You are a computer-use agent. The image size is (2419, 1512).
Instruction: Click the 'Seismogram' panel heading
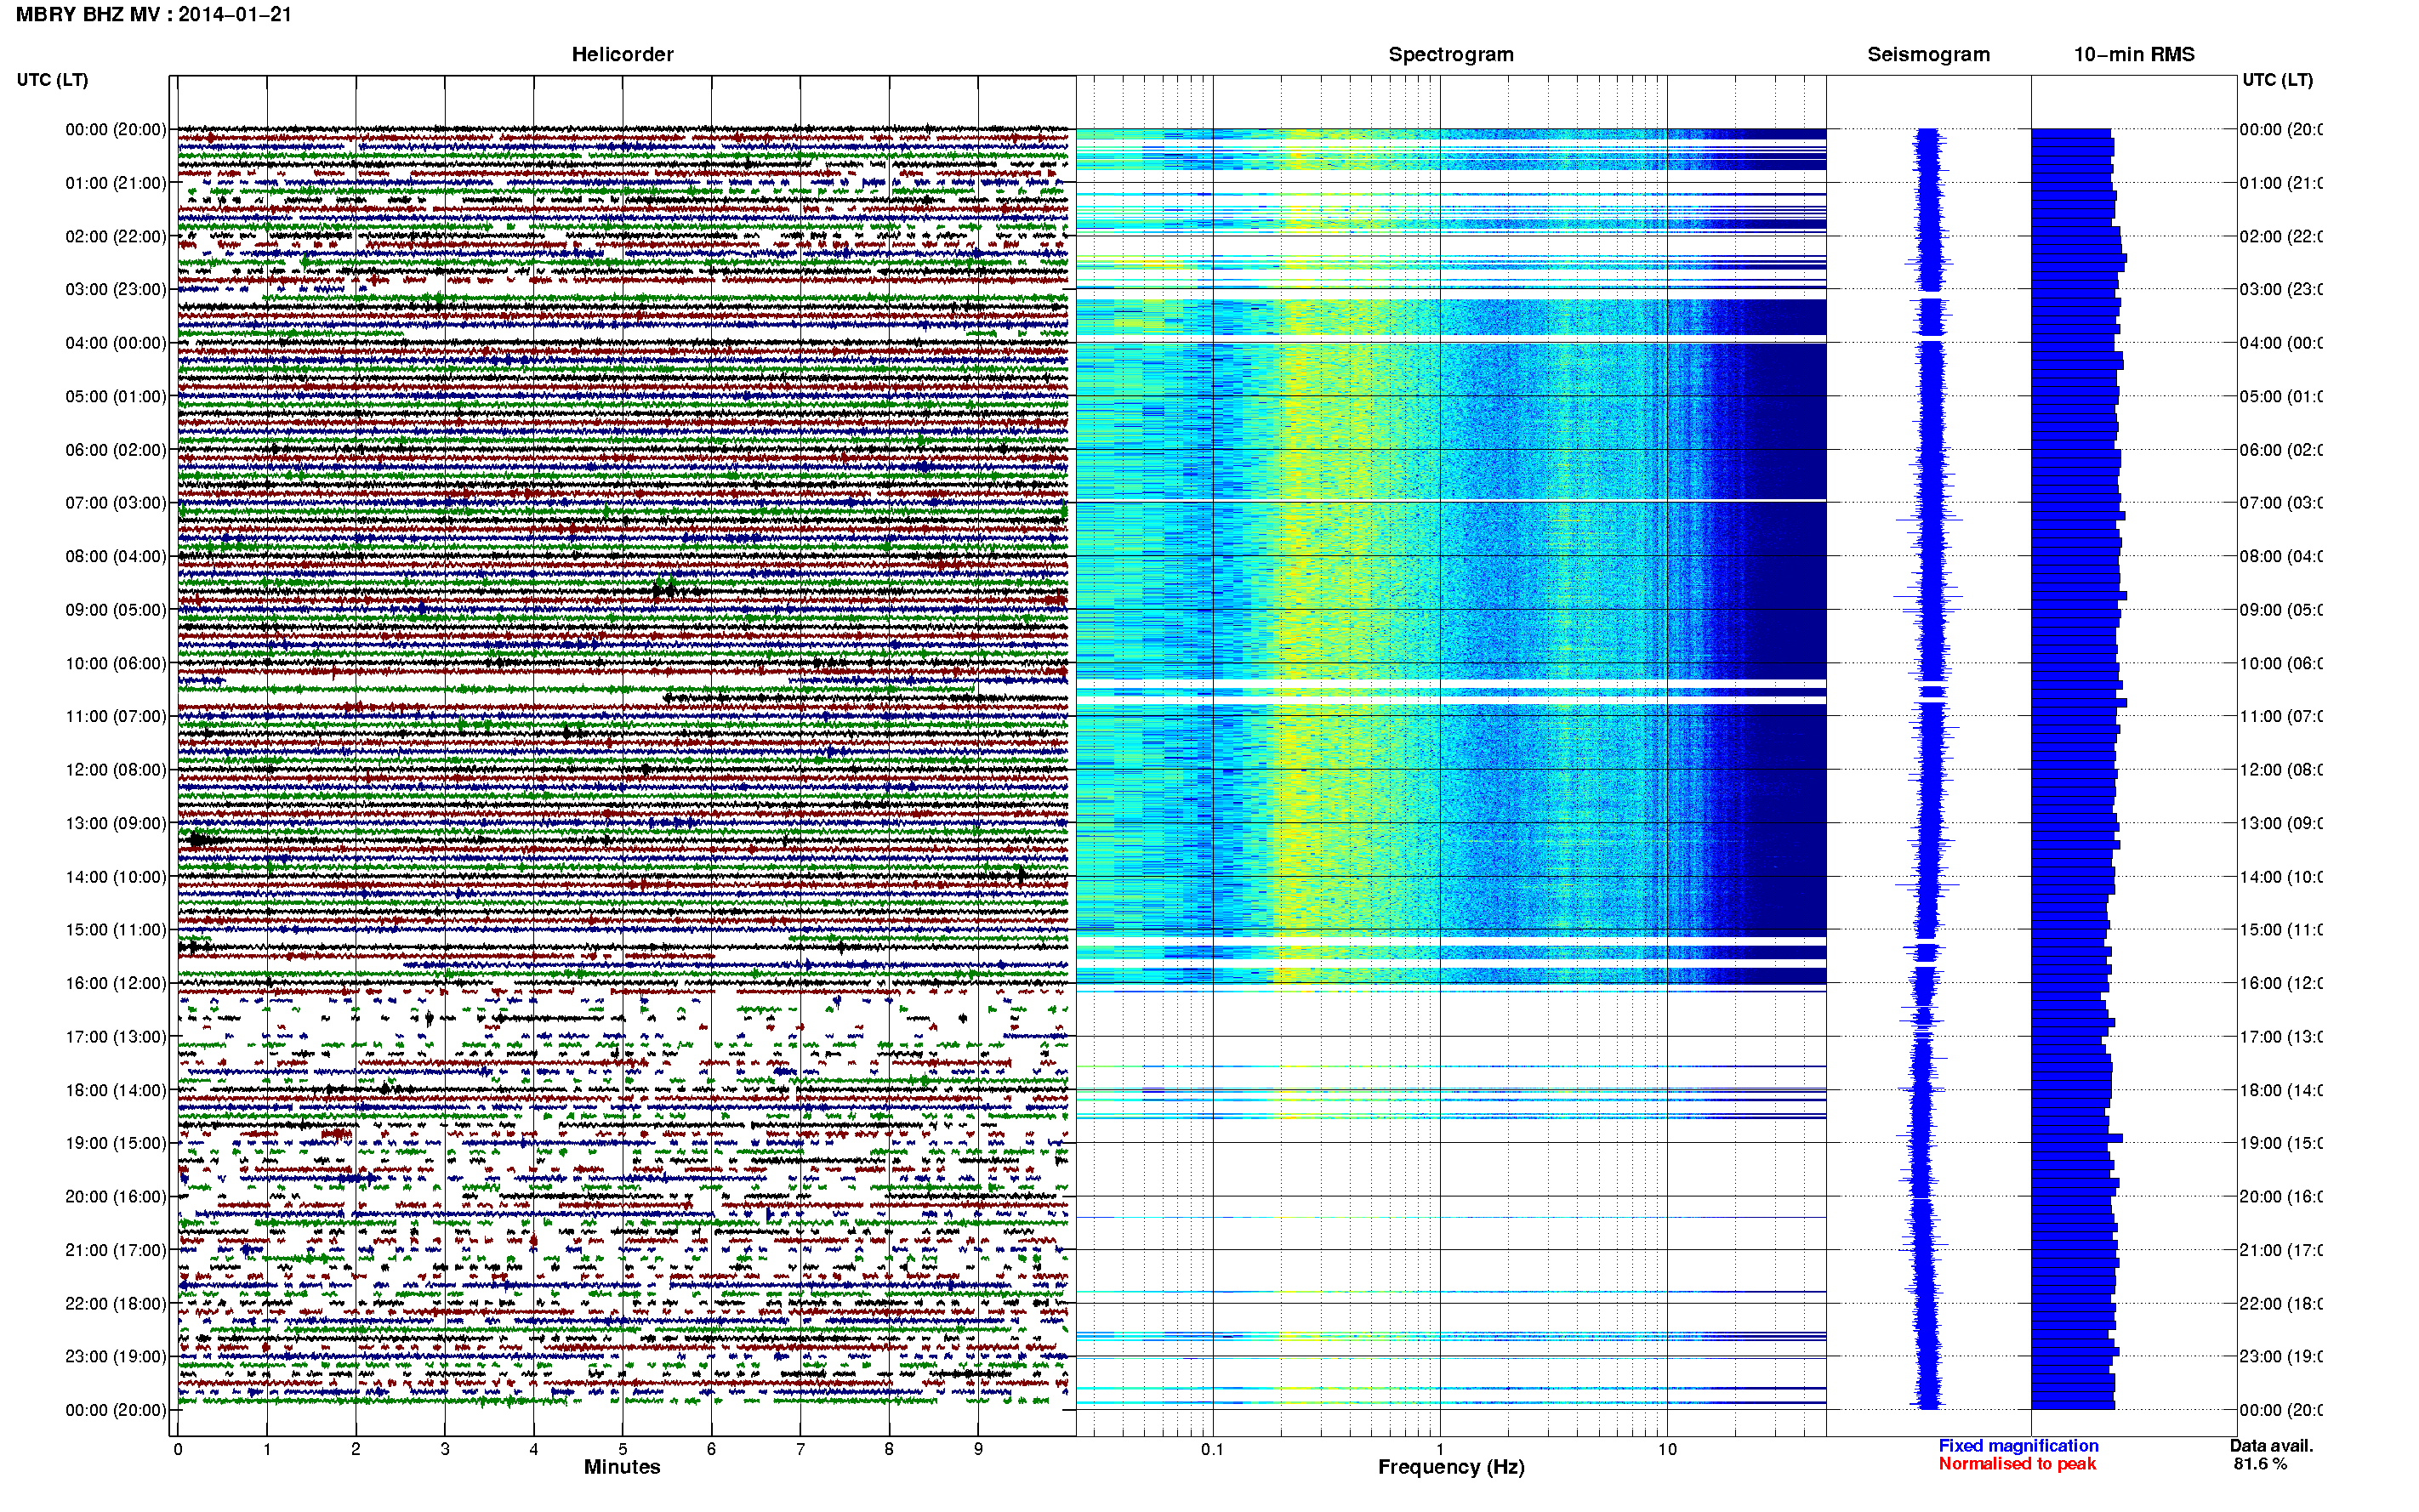(1929, 55)
